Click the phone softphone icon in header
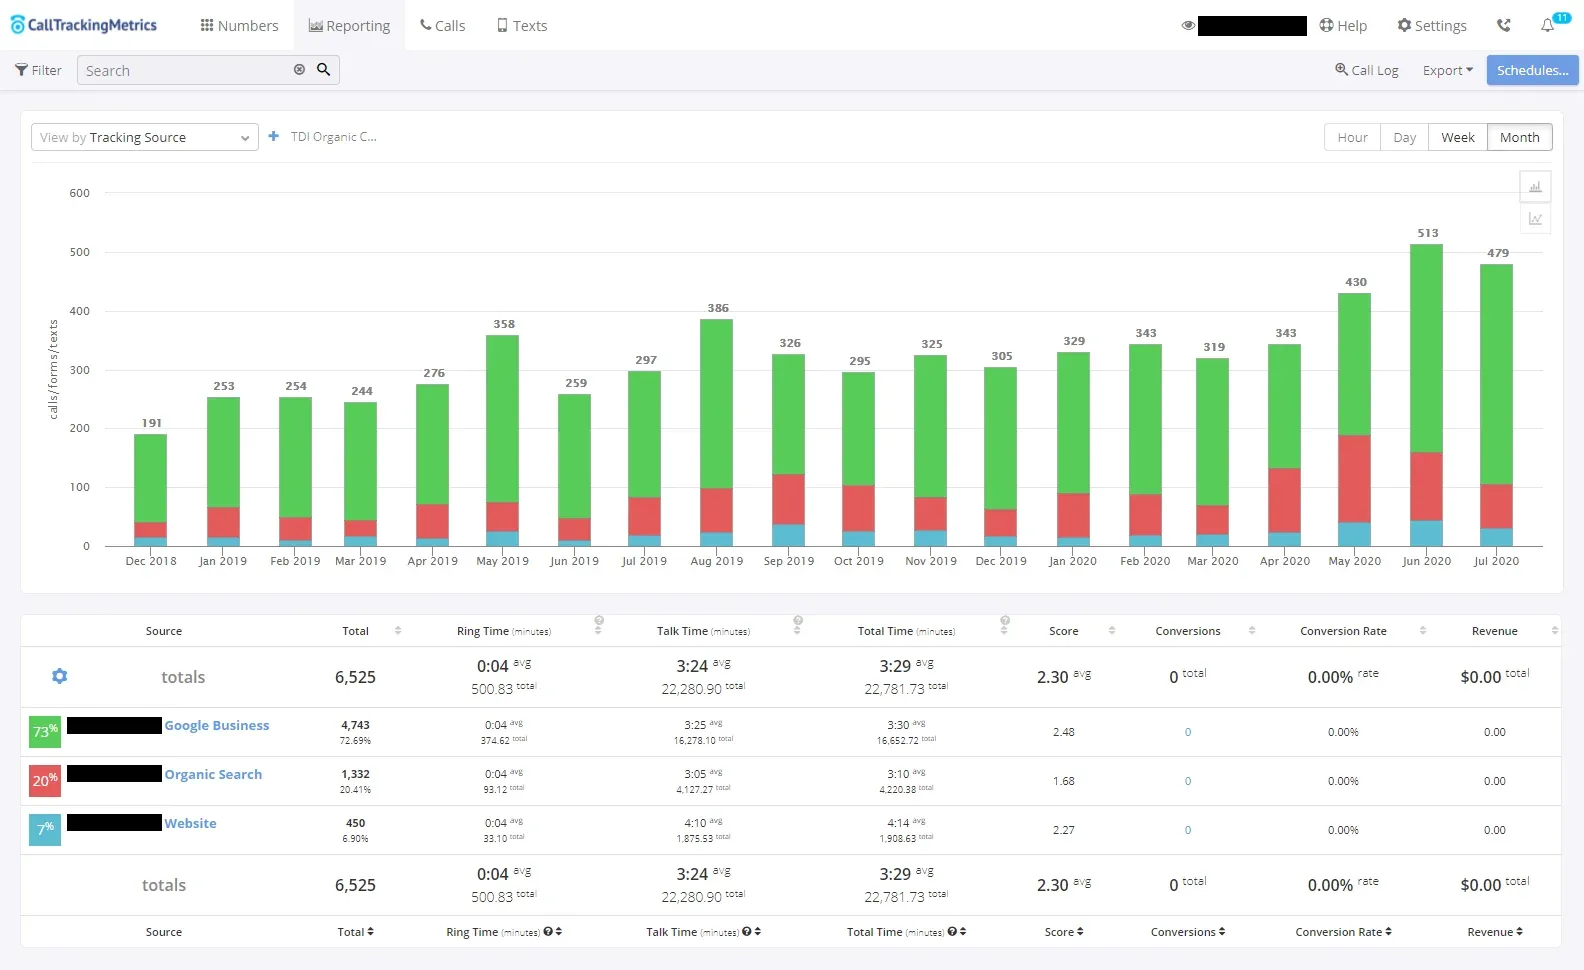Screen dimensions: 1584x970 tap(1504, 25)
